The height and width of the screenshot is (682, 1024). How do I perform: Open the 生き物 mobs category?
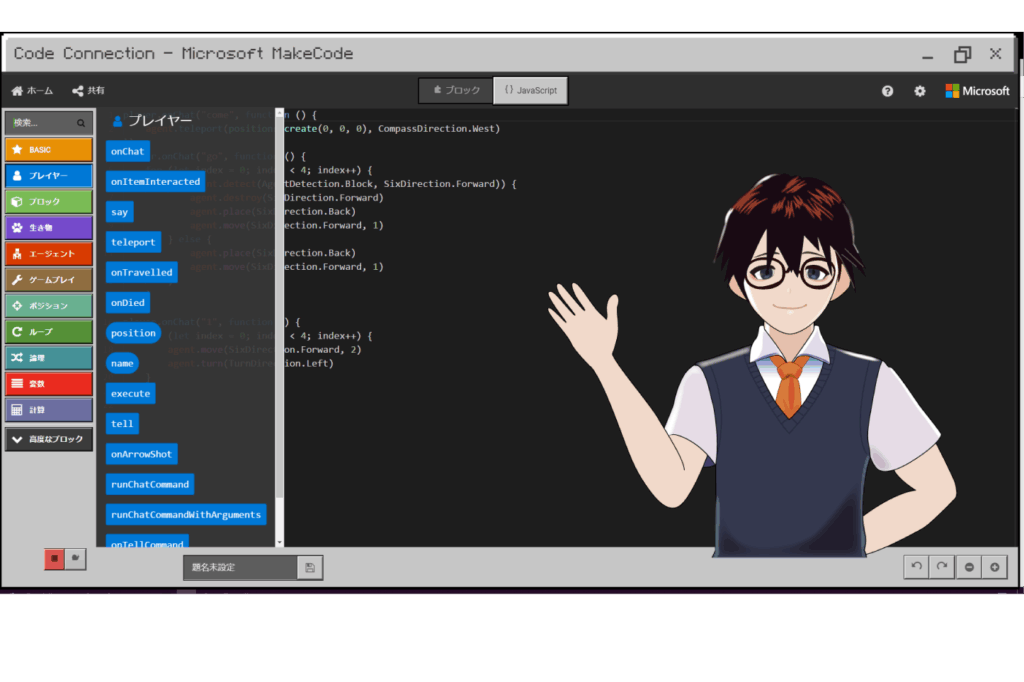coord(49,227)
